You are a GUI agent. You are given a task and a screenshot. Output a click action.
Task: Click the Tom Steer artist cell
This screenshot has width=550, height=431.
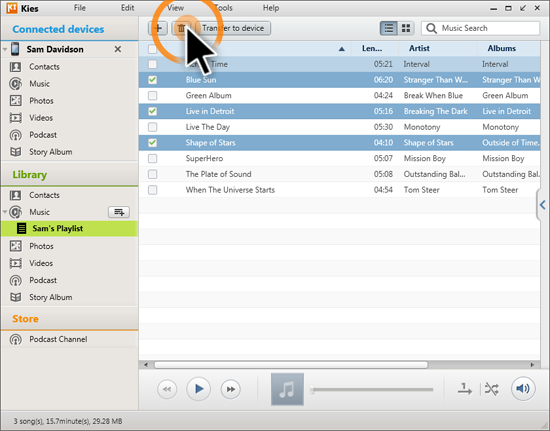point(421,190)
